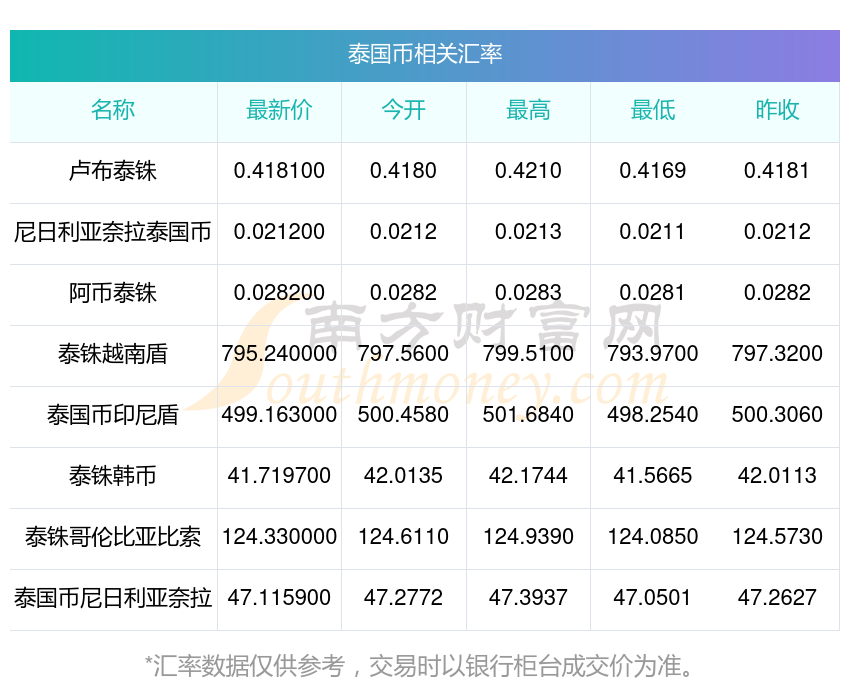The height and width of the screenshot is (698, 850).
Task: Click the 最高 column header
Action: tap(528, 110)
